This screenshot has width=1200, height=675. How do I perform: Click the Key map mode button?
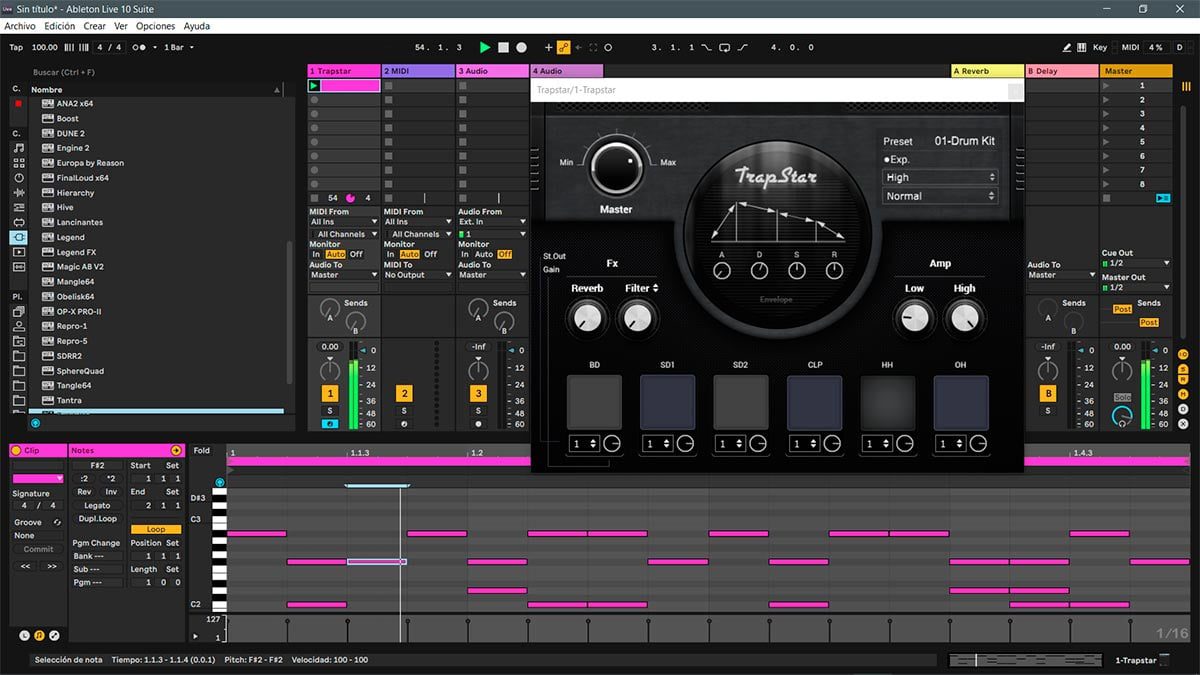pyautogui.click(x=1100, y=47)
